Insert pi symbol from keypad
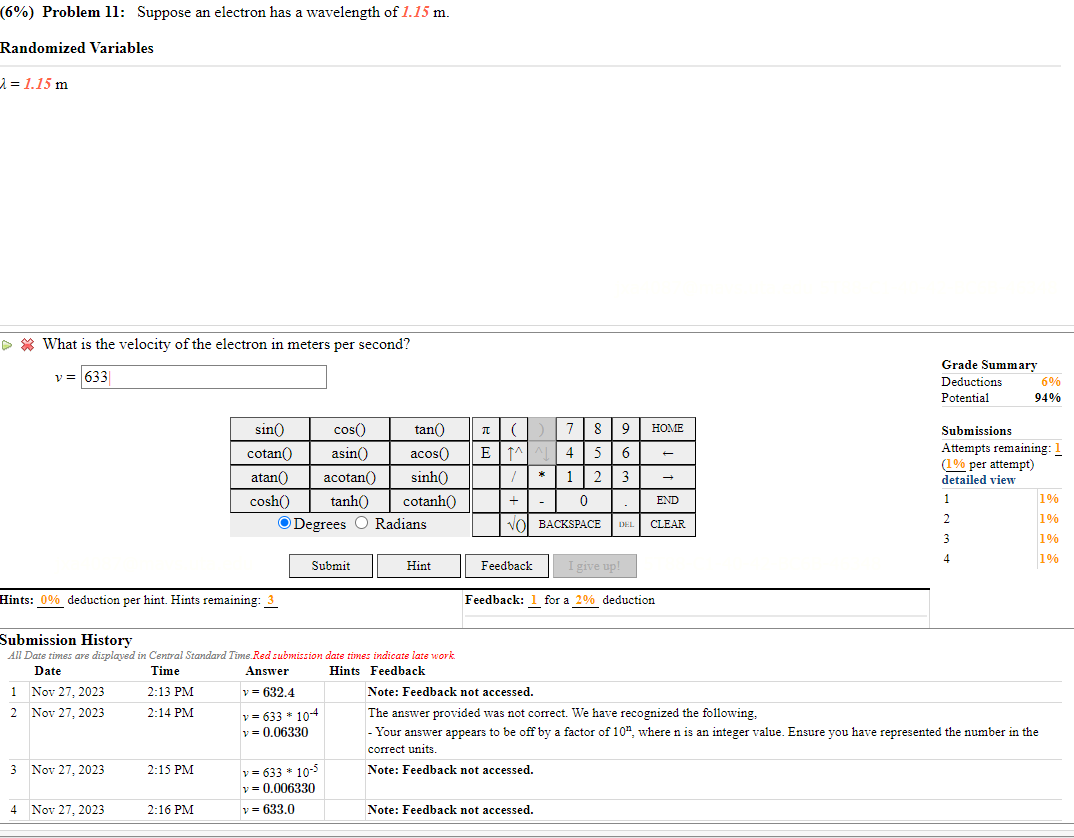The height and width of the screenshot is (838, 1074). [486, 429]
